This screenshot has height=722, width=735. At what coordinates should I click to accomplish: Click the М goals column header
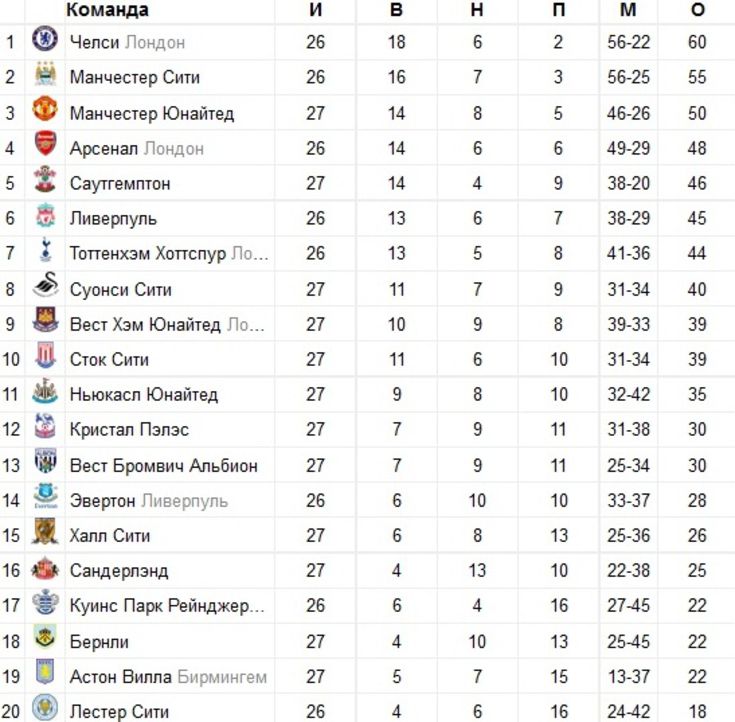click(x=628, y=10)
